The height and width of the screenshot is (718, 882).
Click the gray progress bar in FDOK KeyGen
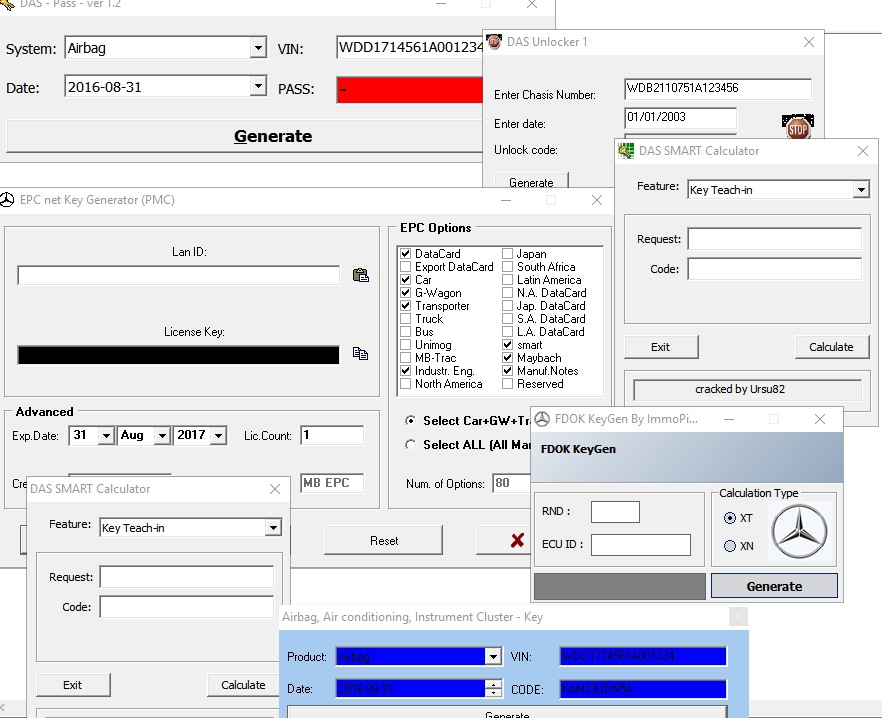tap(619, 586)
